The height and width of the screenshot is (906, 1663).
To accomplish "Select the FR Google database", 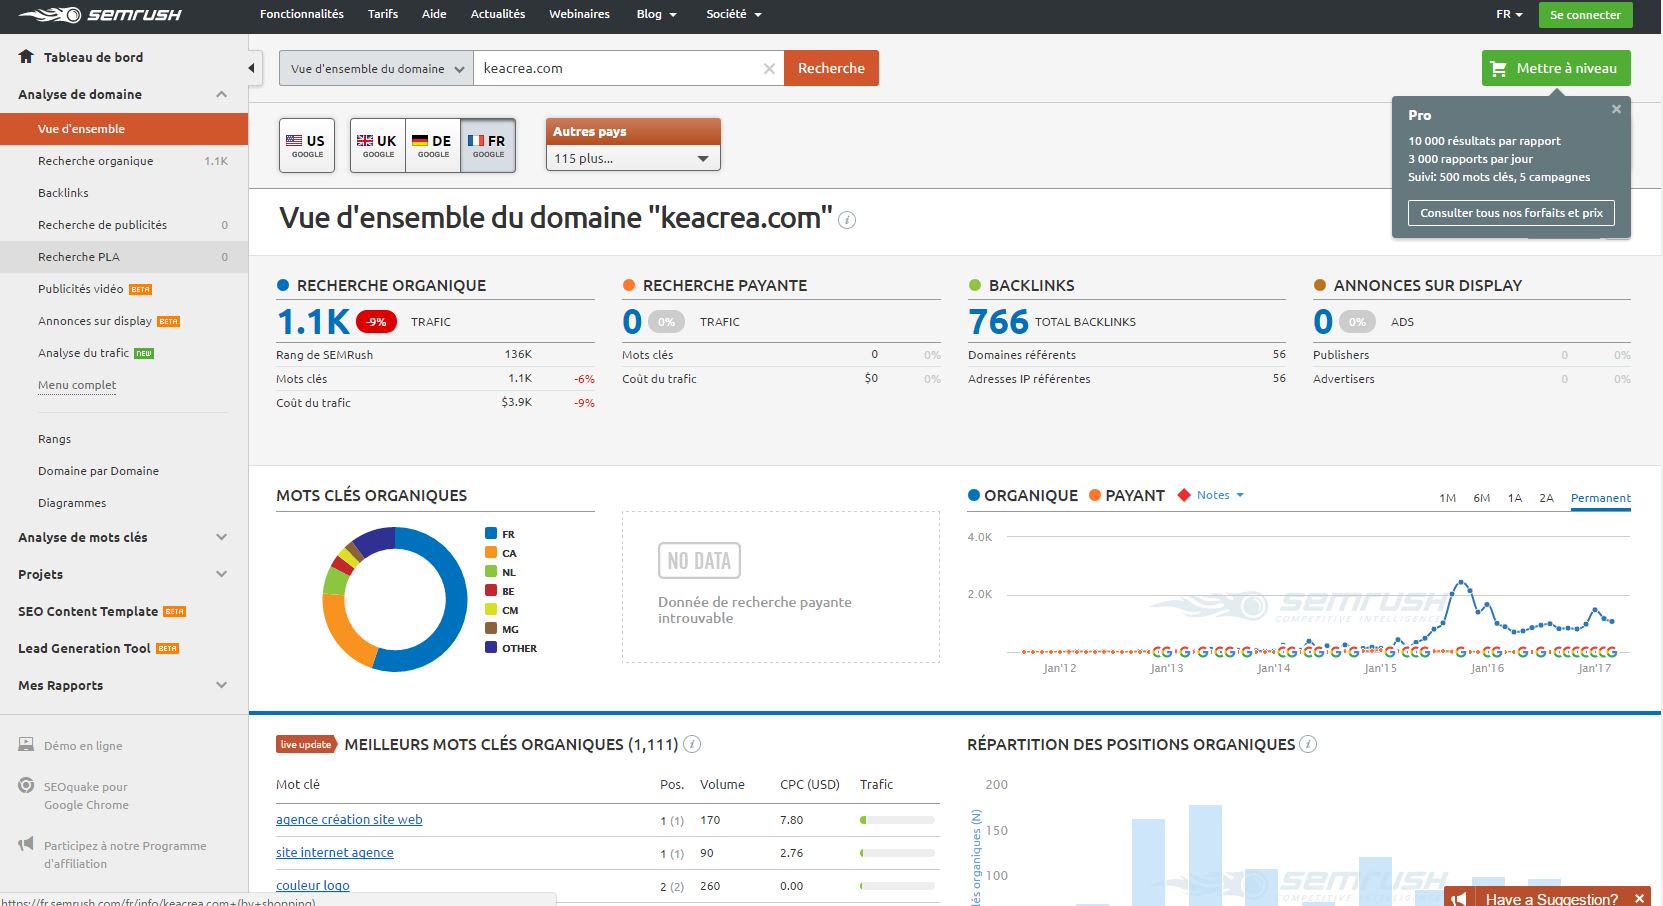I will pyautogui.click(x=488, y=146).
